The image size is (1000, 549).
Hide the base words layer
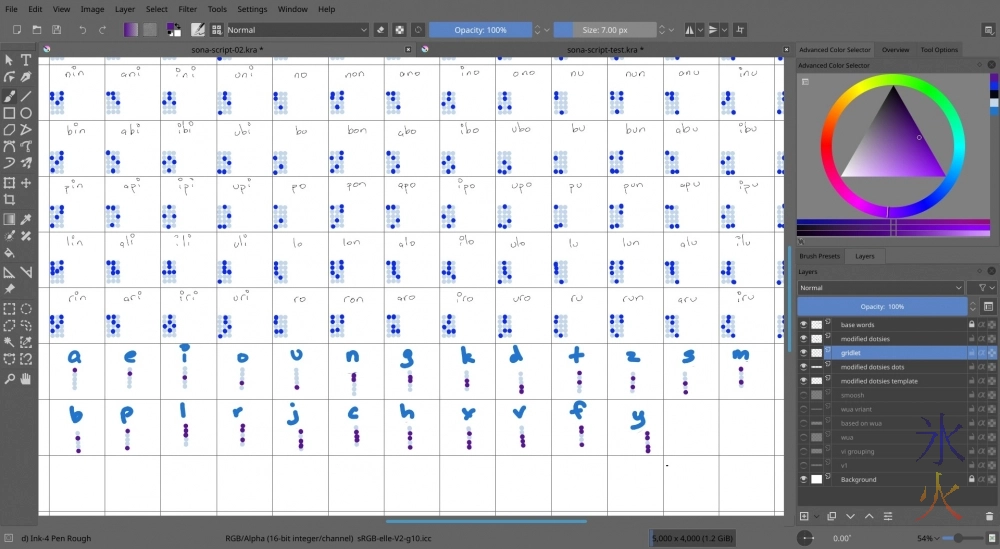[803, 325]
